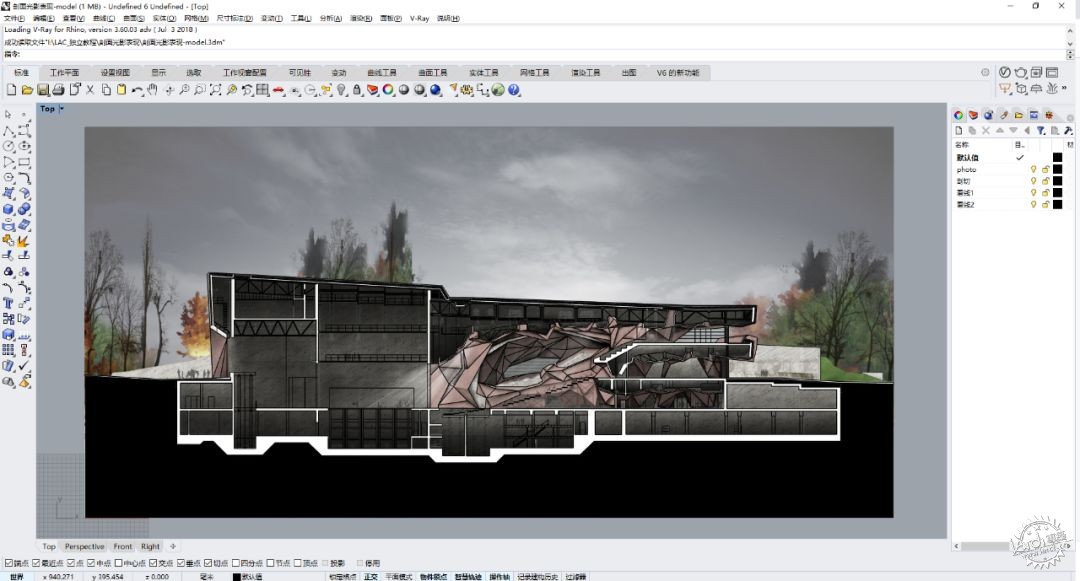The image size is (1080, 581).
Task: Open the command history scroll-down arrow
Action: pos(1070,43)
